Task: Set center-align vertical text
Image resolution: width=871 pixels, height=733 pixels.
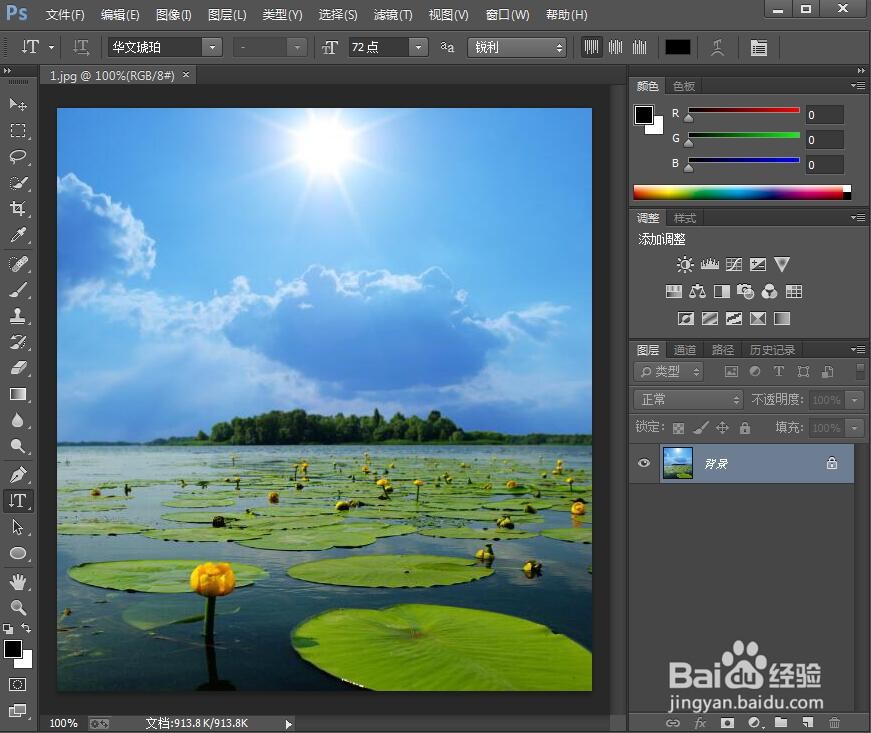Action: point(615,47)
